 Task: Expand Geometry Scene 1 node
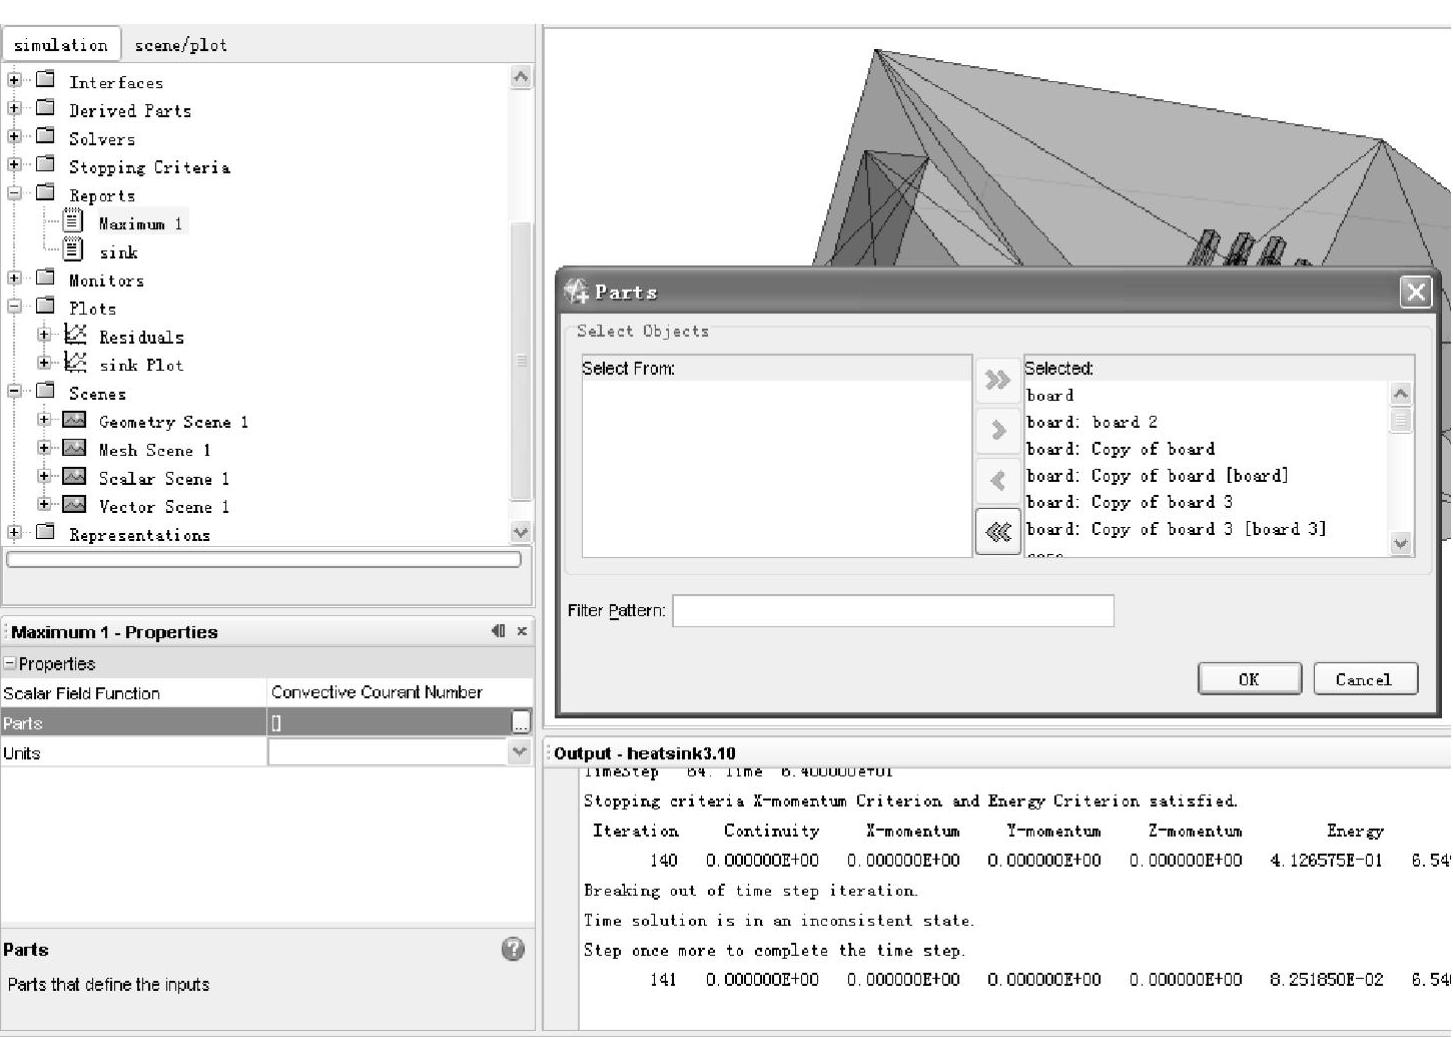[x=44, y=420]
